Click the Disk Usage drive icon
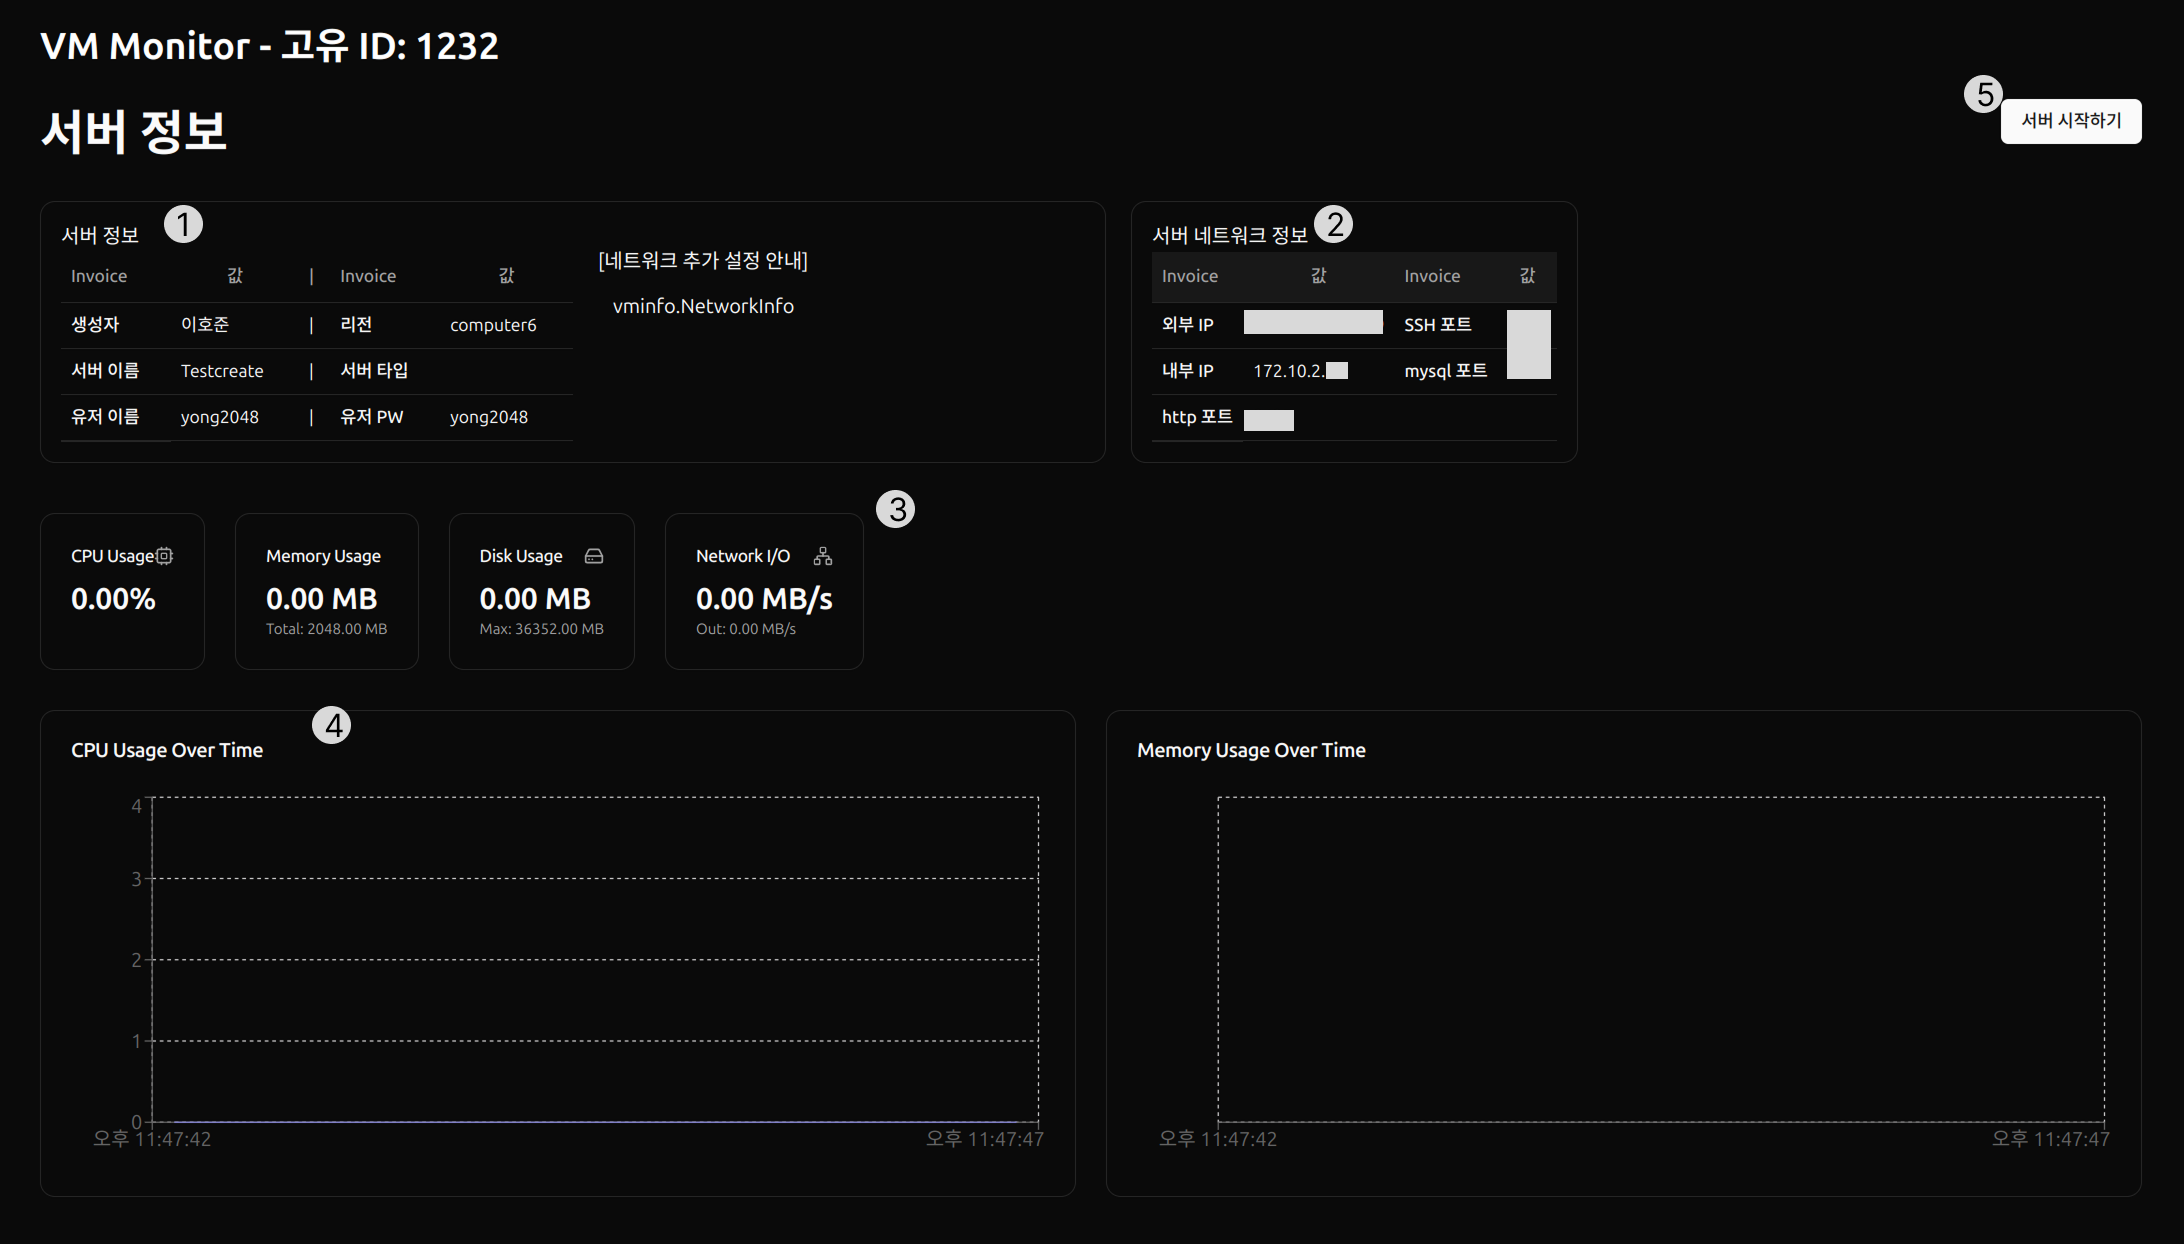 pos(594,556)
